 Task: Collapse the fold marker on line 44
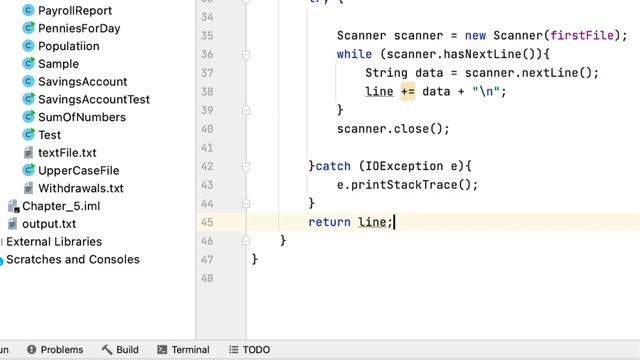point(246,203)
